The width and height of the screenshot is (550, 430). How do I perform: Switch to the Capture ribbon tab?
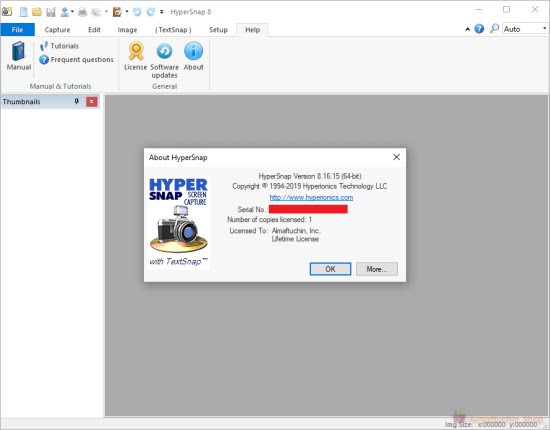point(57,30)
